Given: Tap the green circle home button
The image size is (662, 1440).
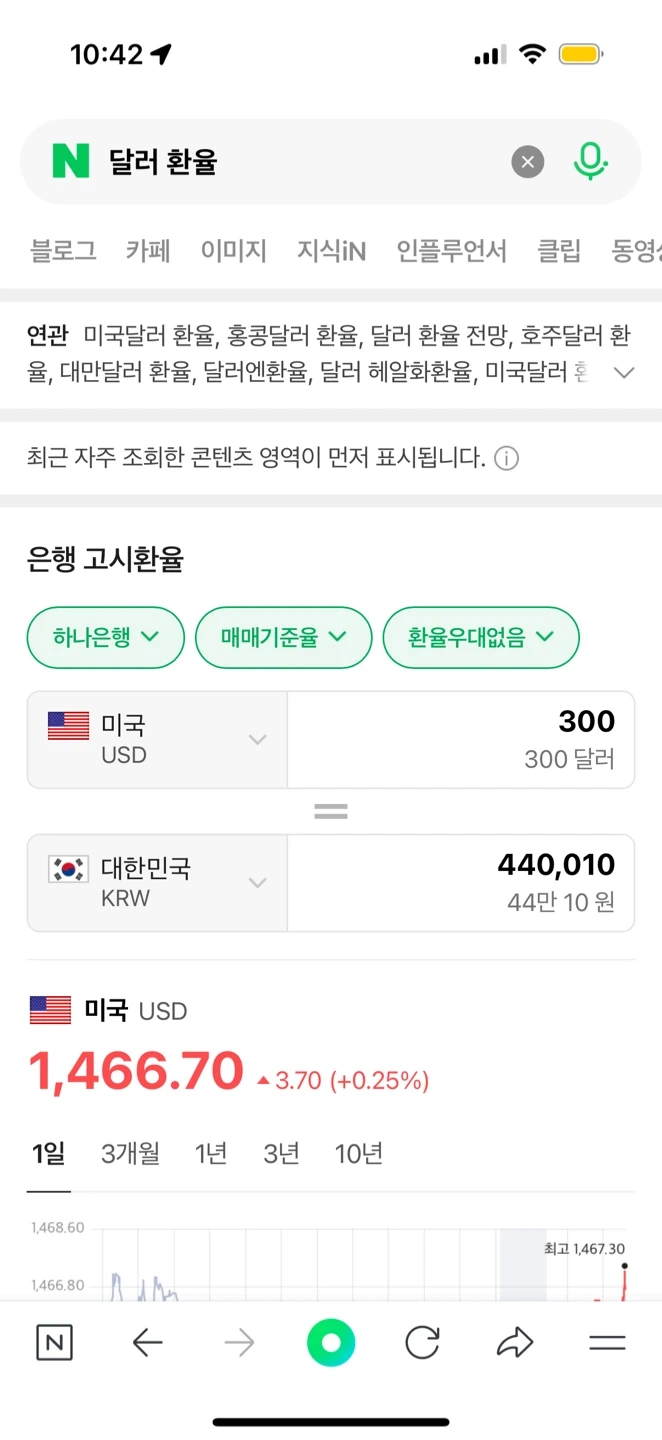Looking at the screenshot, I should (x=331, y=1343).
